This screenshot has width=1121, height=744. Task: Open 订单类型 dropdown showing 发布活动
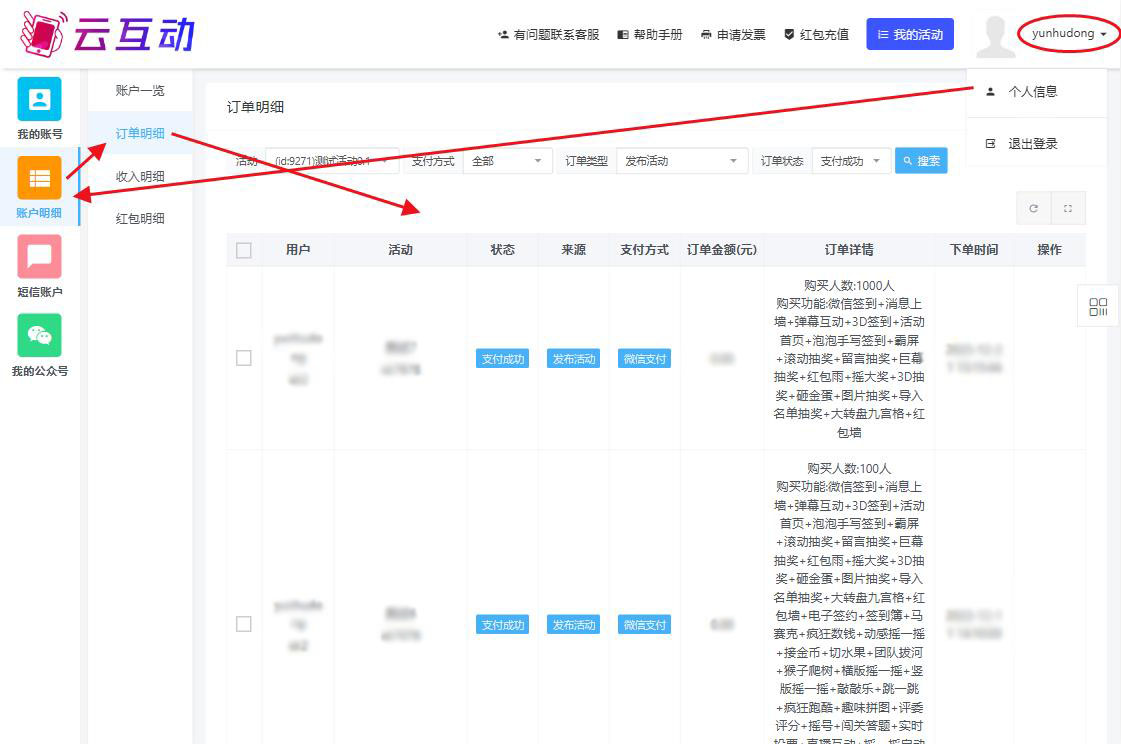tap(681, 161)
